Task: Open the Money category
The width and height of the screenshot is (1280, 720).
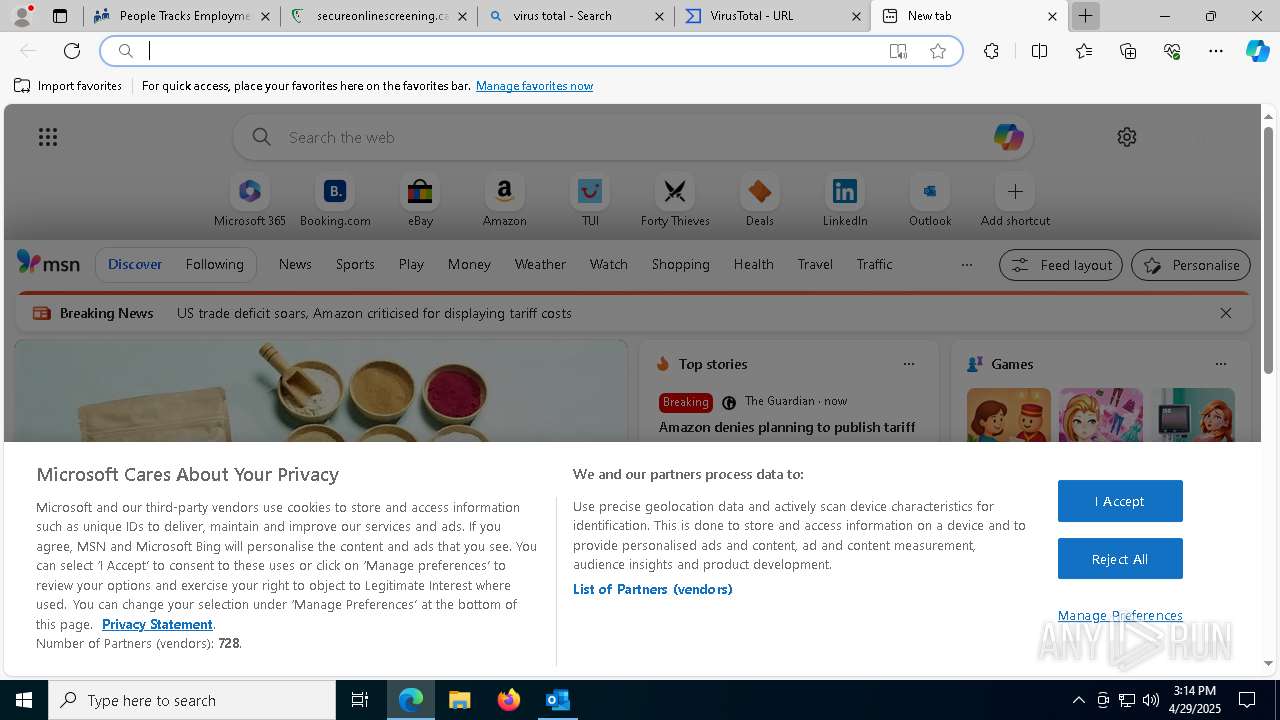Action: point(469,264)
